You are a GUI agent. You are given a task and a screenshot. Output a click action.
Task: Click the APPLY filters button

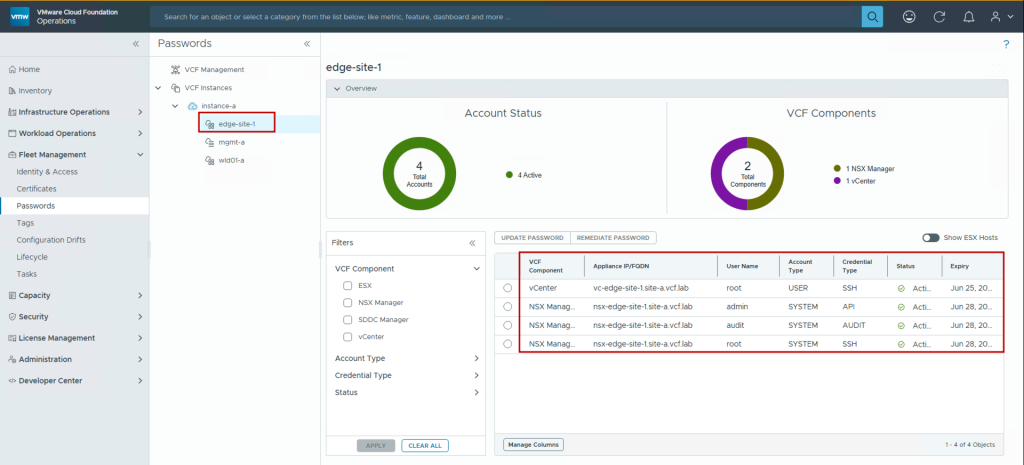tap(376, 446)
